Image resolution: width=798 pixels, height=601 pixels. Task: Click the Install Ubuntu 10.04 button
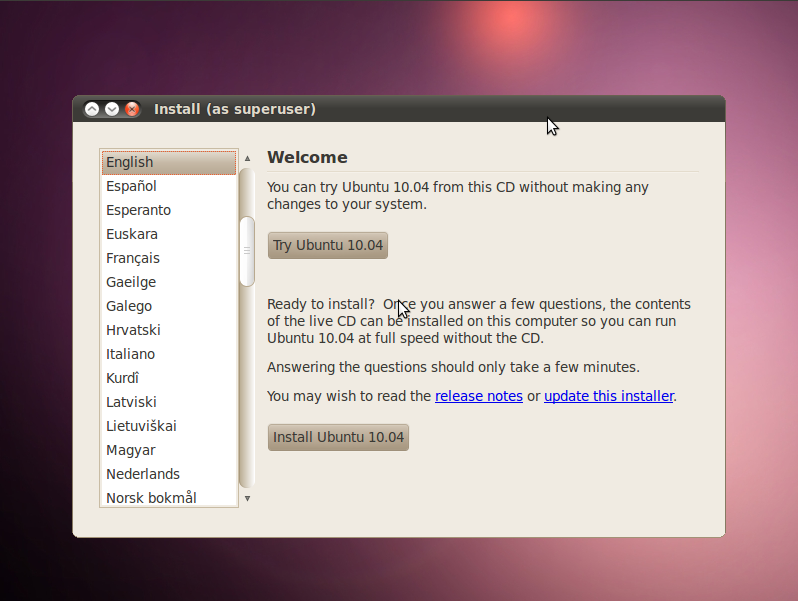[x=338, y=437]
